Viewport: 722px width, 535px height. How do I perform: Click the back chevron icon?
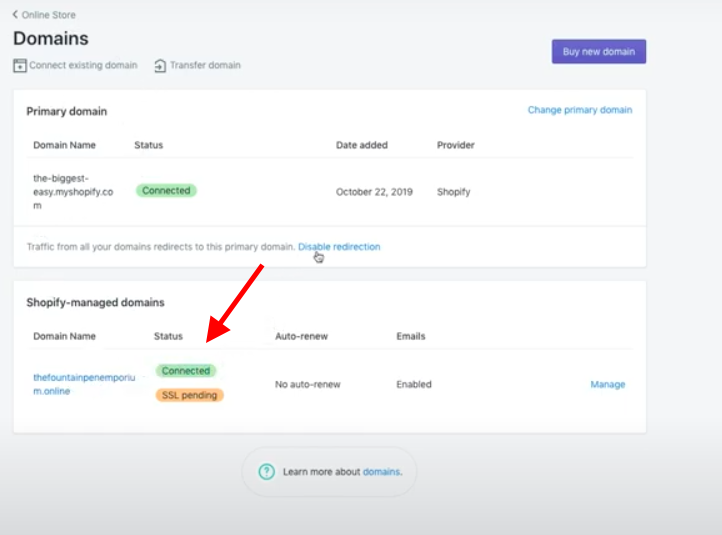pyautogui.click(x=15, y=14)
